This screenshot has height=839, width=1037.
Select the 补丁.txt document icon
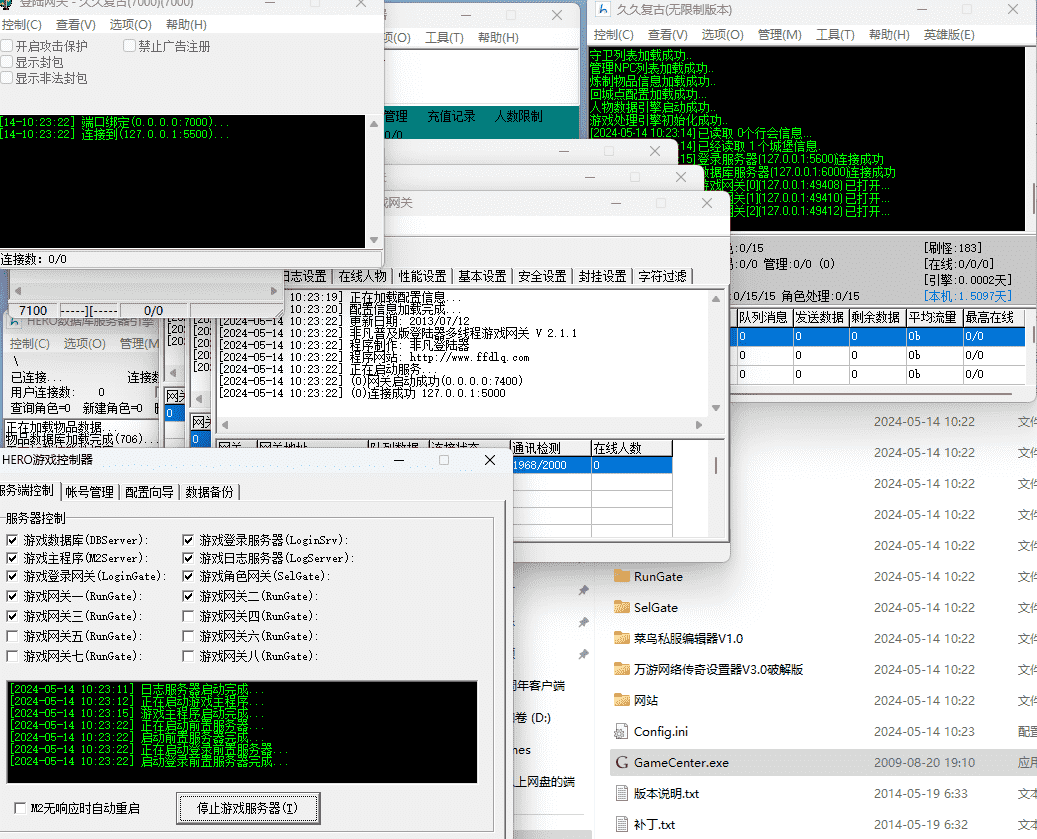(622, 824)
